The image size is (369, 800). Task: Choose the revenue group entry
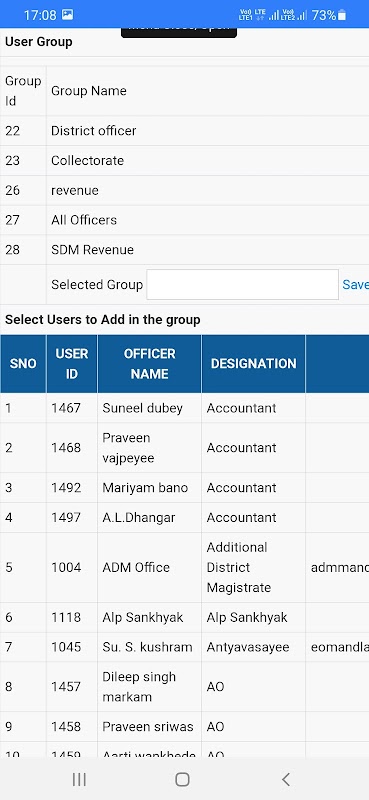click(184, 190)
